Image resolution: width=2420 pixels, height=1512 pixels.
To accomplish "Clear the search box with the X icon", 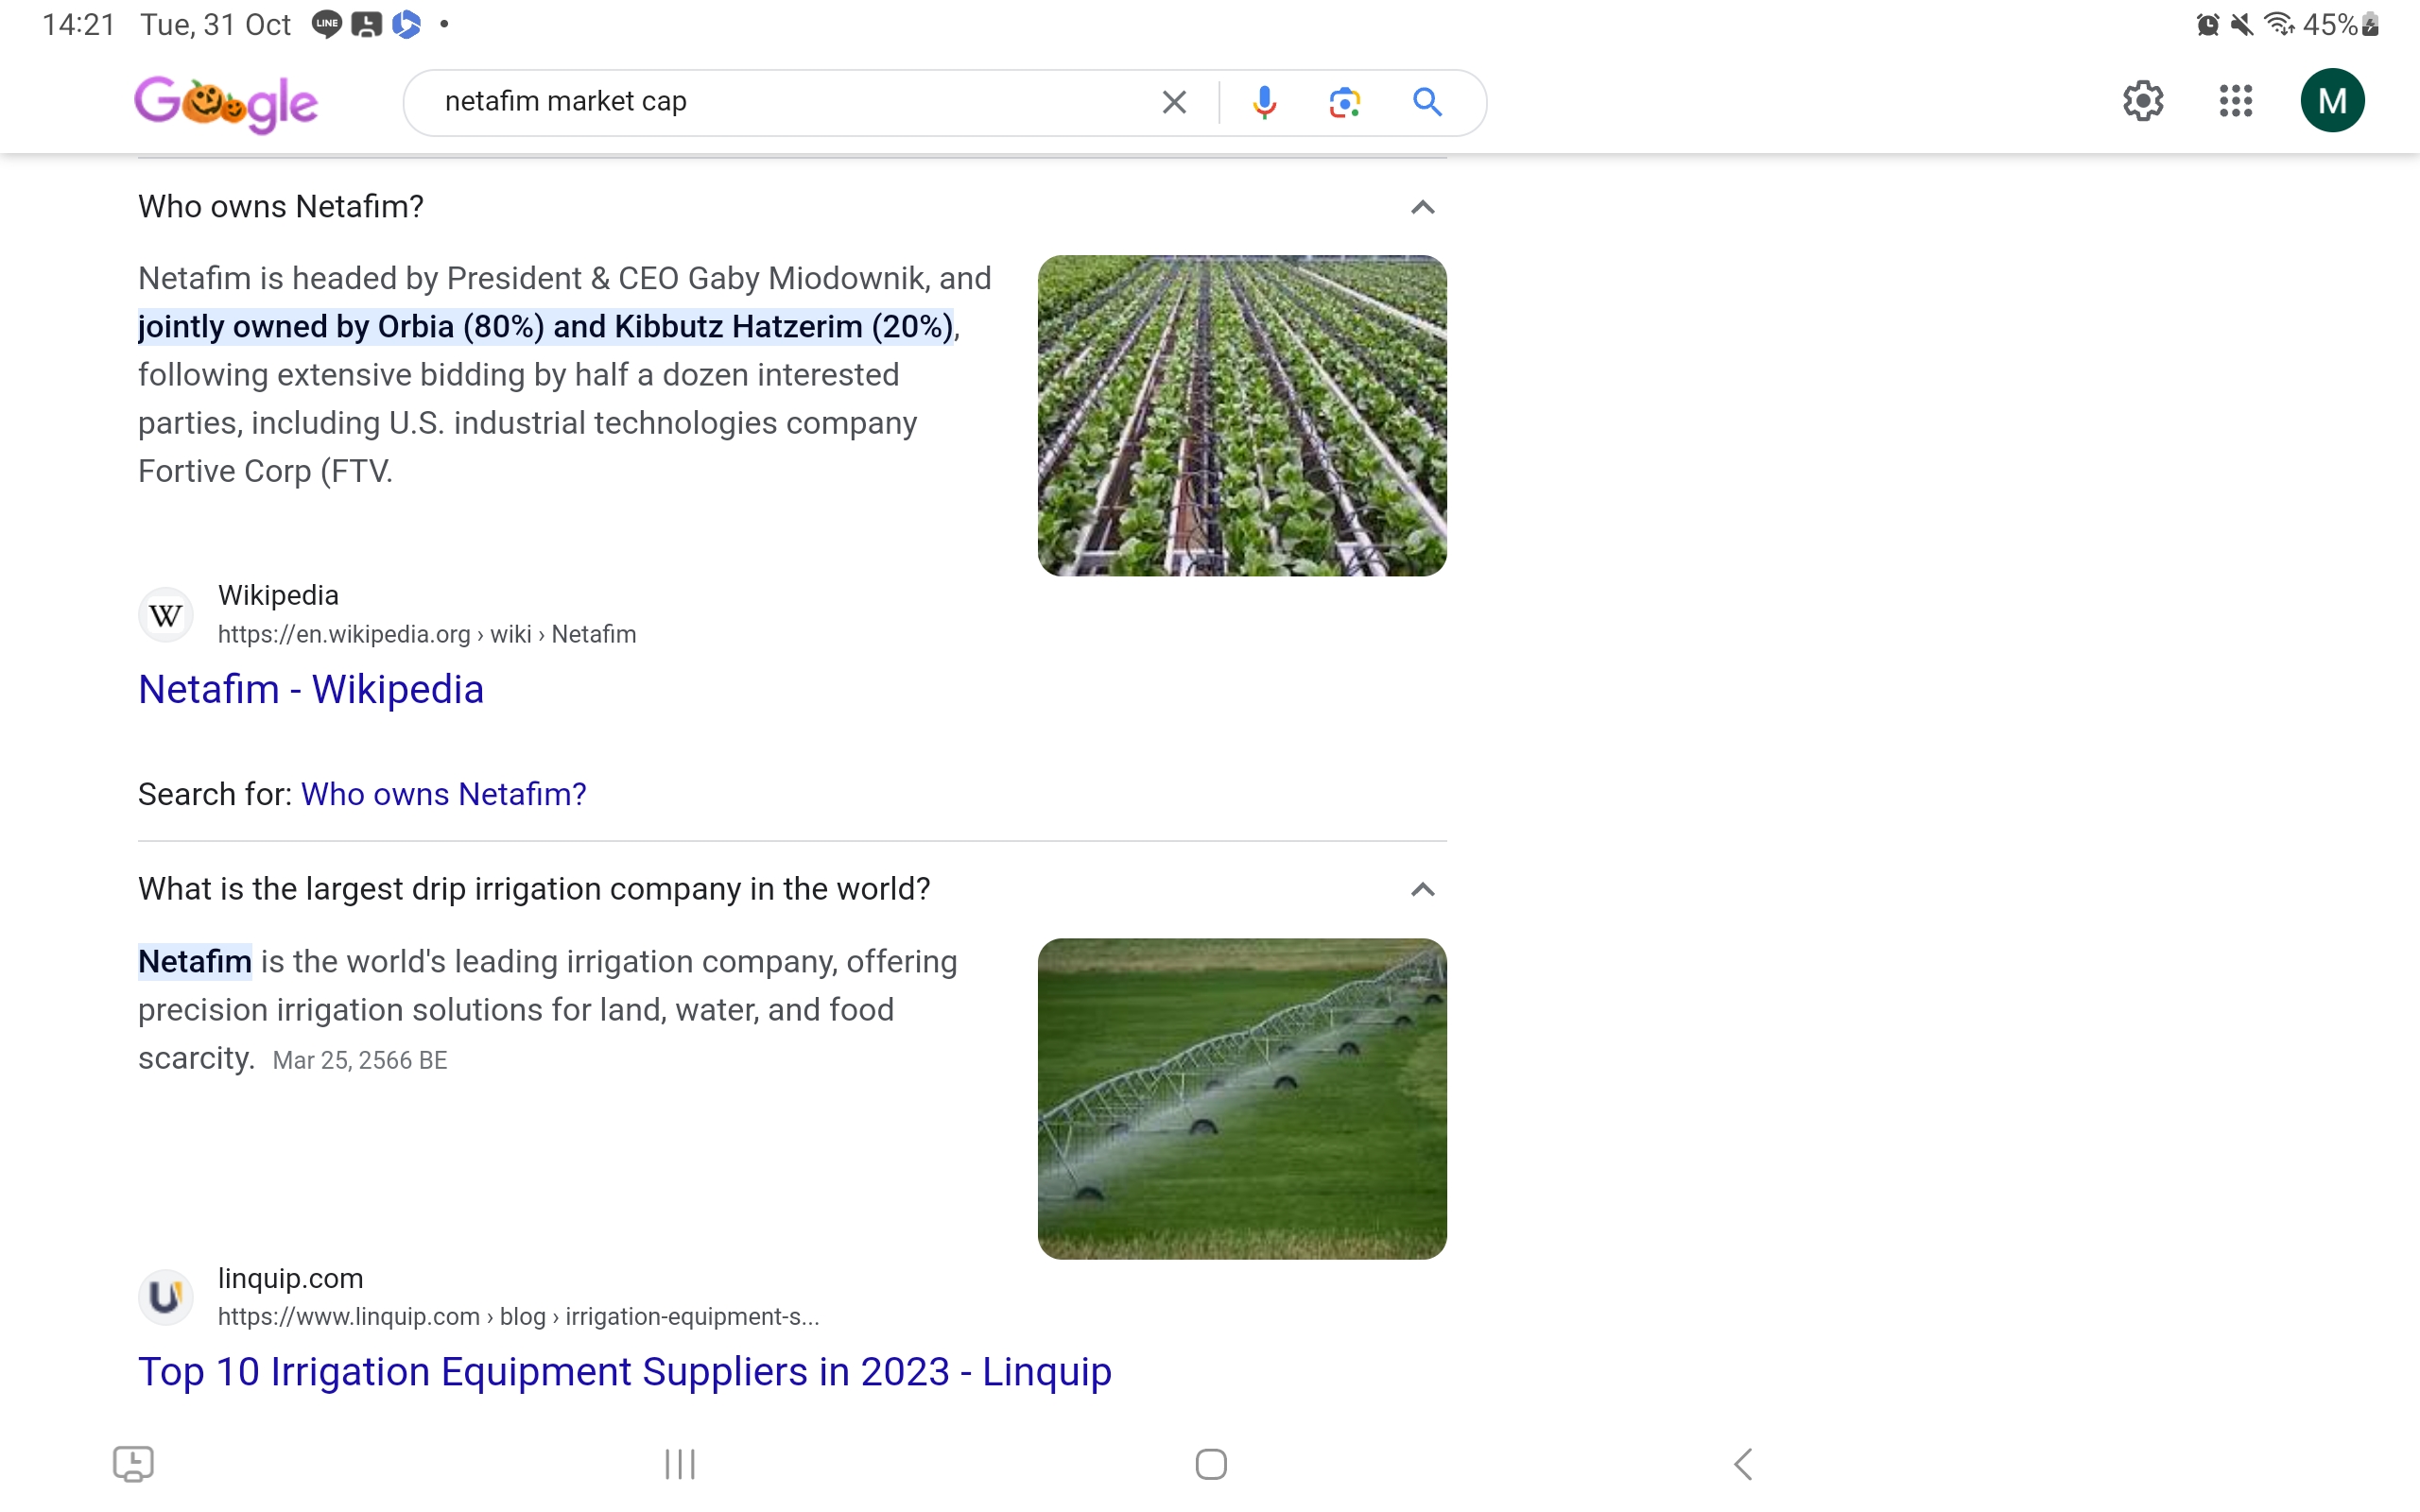I will point(1174,102).
